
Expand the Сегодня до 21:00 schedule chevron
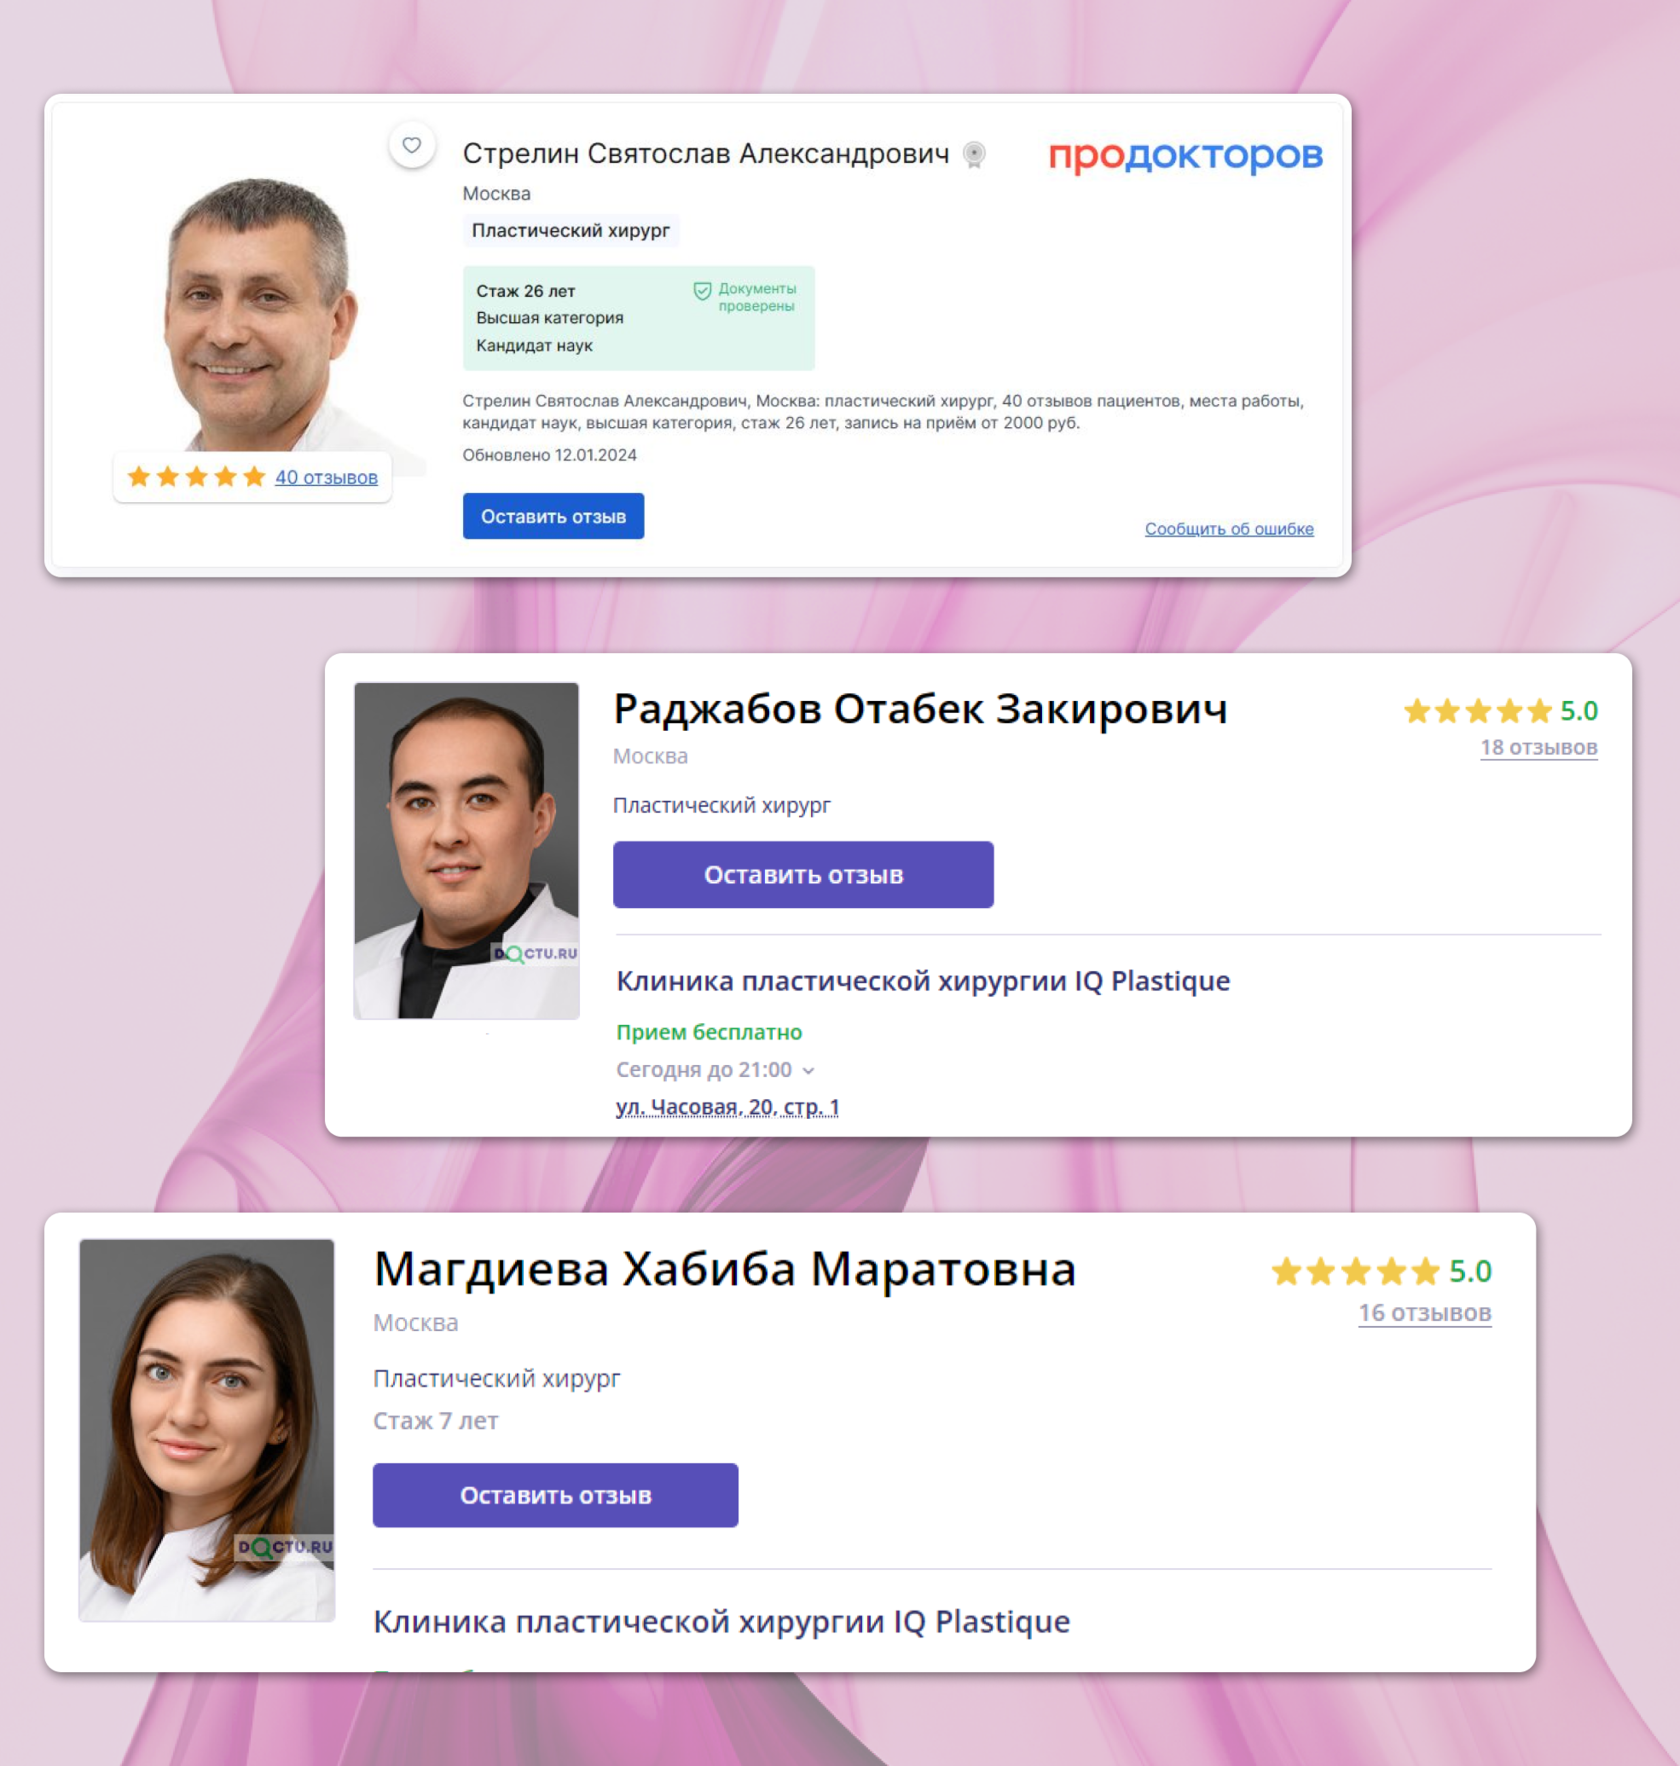809,1071
